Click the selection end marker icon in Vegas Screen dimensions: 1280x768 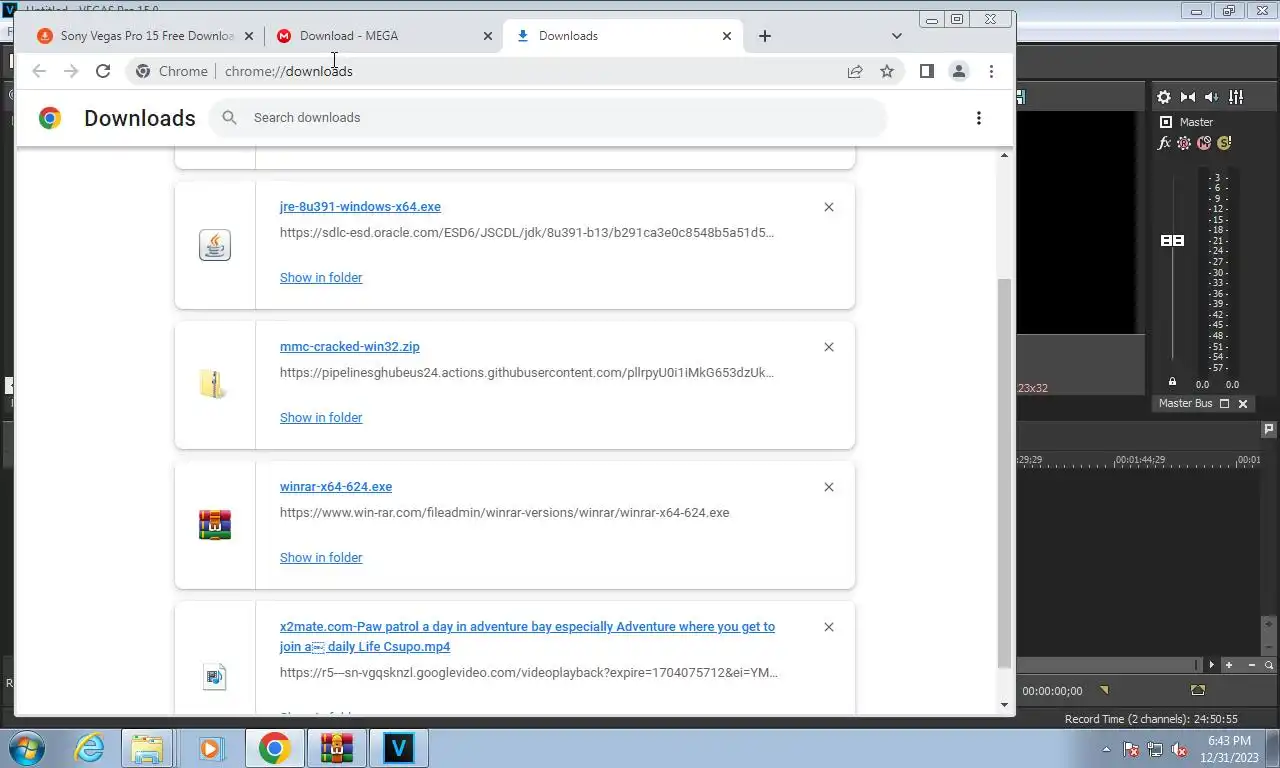click(x=1198, y=690)
